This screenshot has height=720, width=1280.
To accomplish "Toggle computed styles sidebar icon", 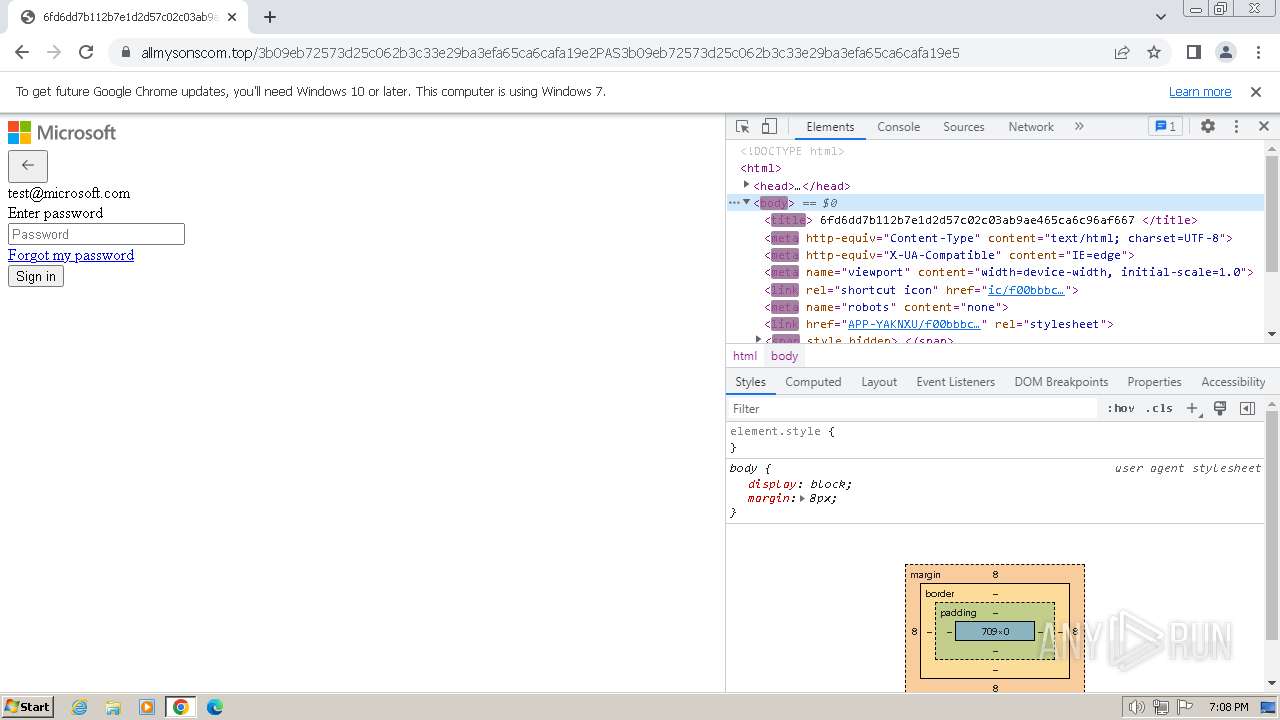I will click(1247, 408).
